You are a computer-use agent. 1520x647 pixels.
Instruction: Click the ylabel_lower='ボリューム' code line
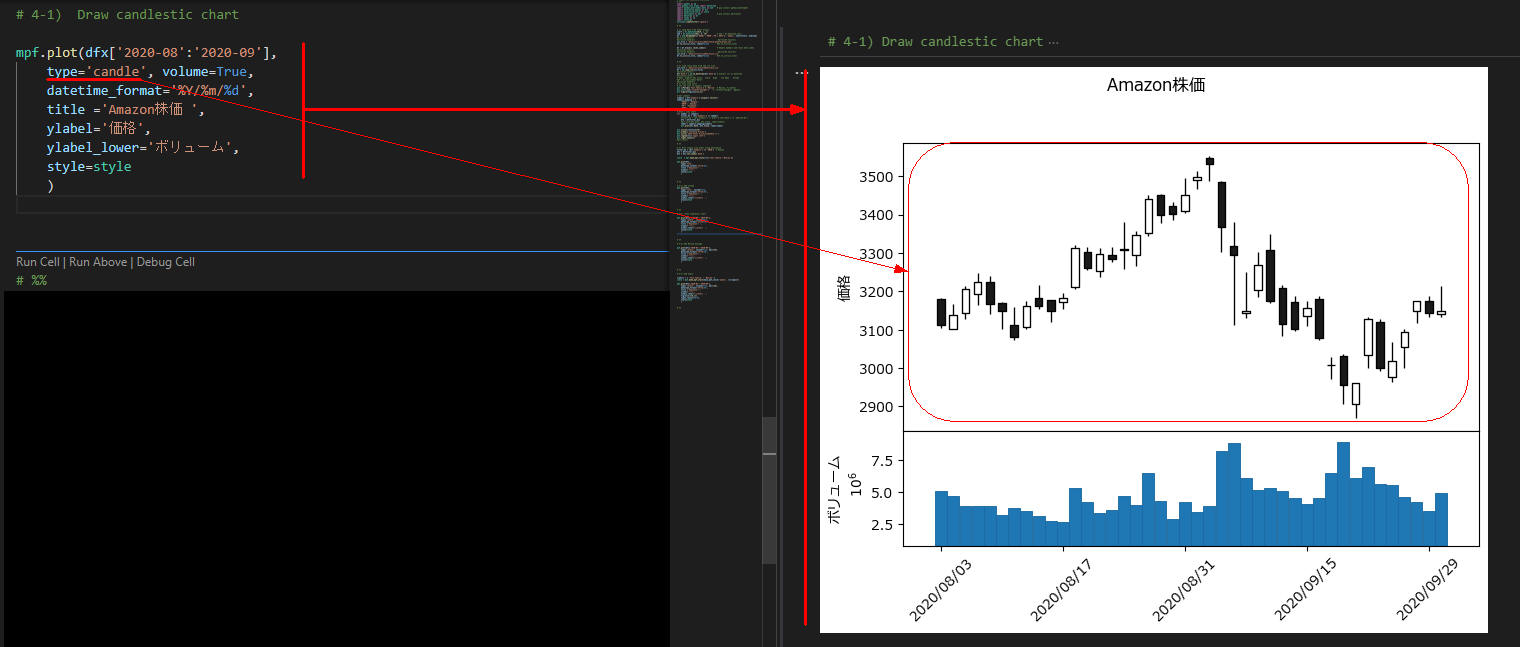tap(143, 148)
